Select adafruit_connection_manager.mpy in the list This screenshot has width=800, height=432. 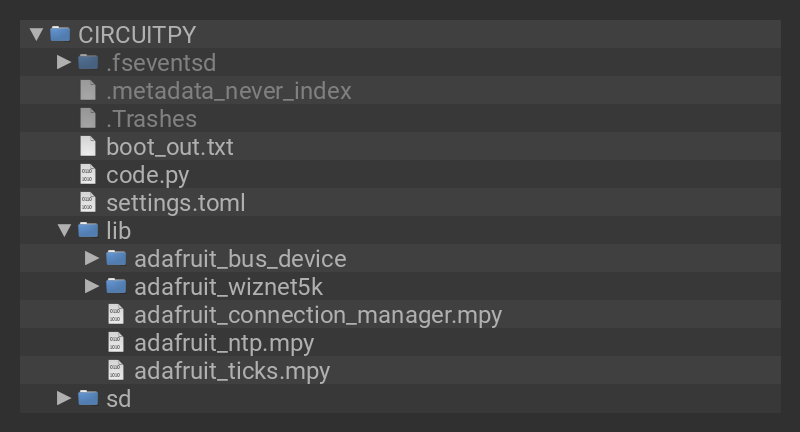pyautogui.click(x=317, y=314)
